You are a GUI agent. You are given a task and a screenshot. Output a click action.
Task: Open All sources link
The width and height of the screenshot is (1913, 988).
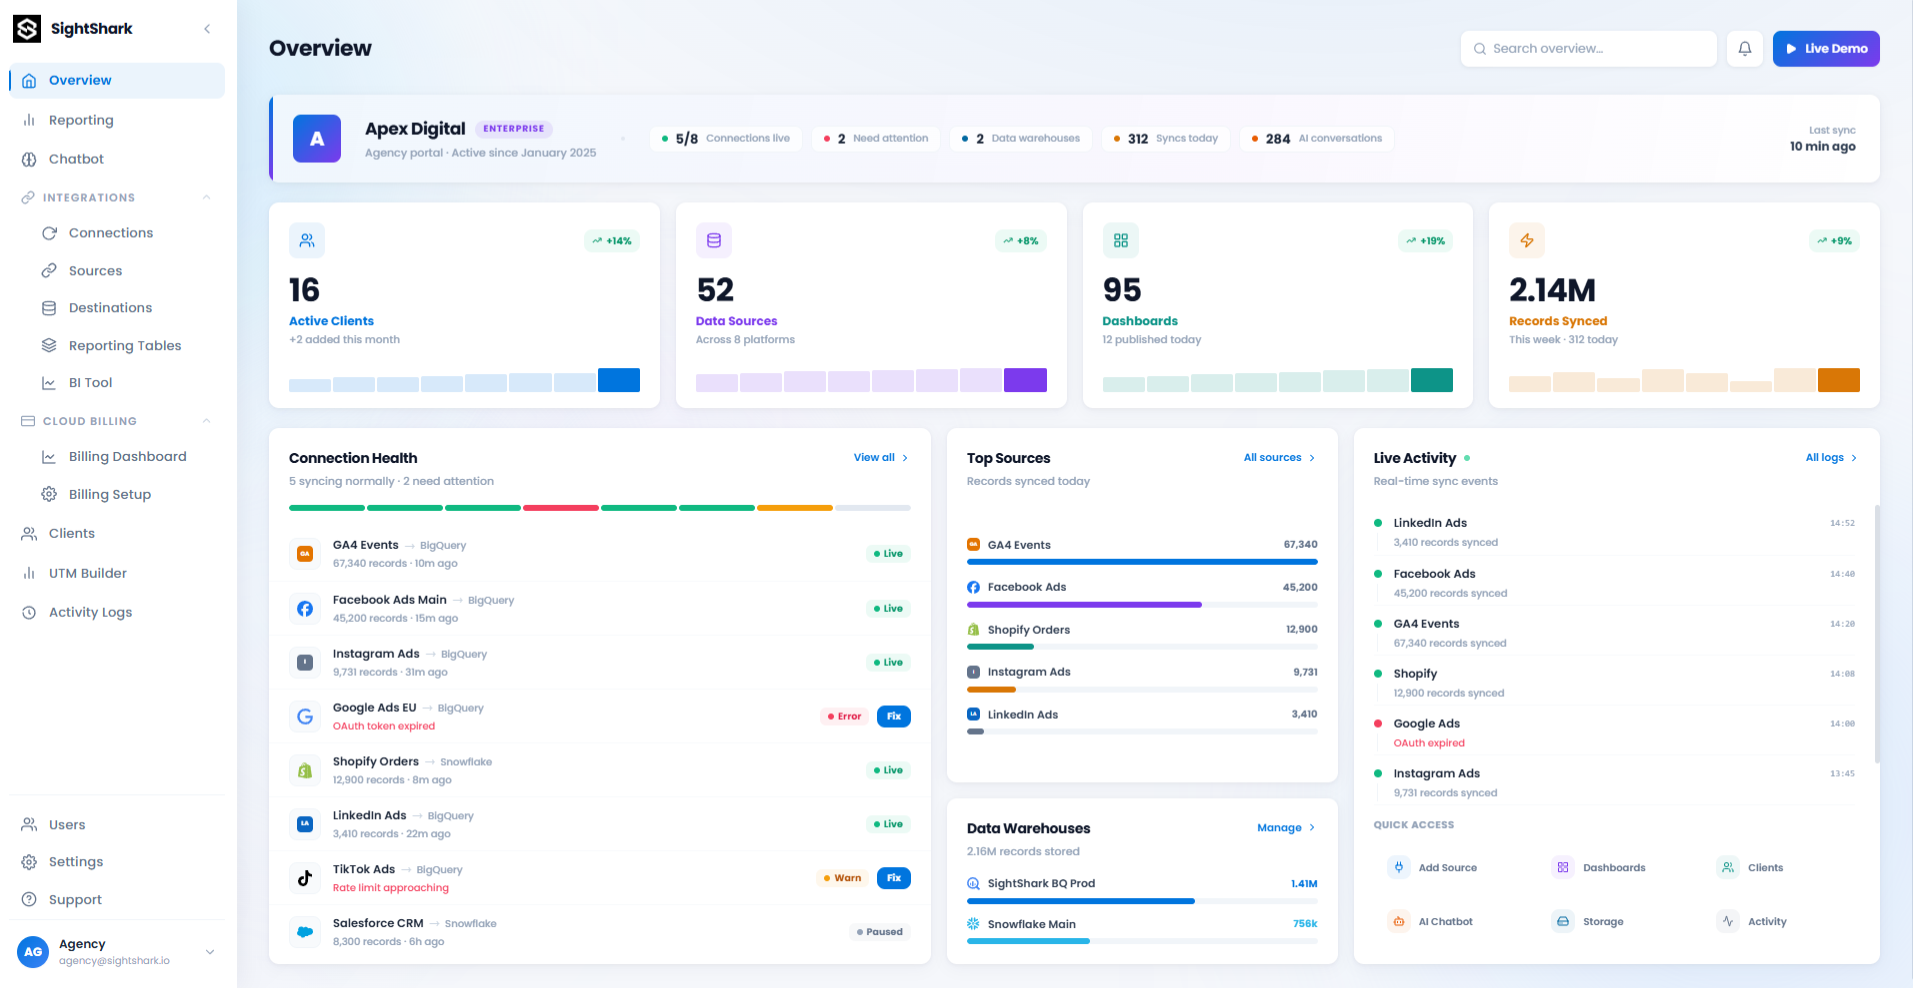click(1280, 458)
